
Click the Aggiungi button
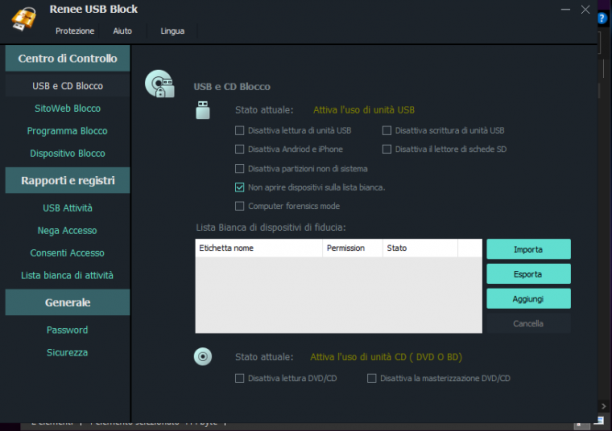(x=528, y=299)
